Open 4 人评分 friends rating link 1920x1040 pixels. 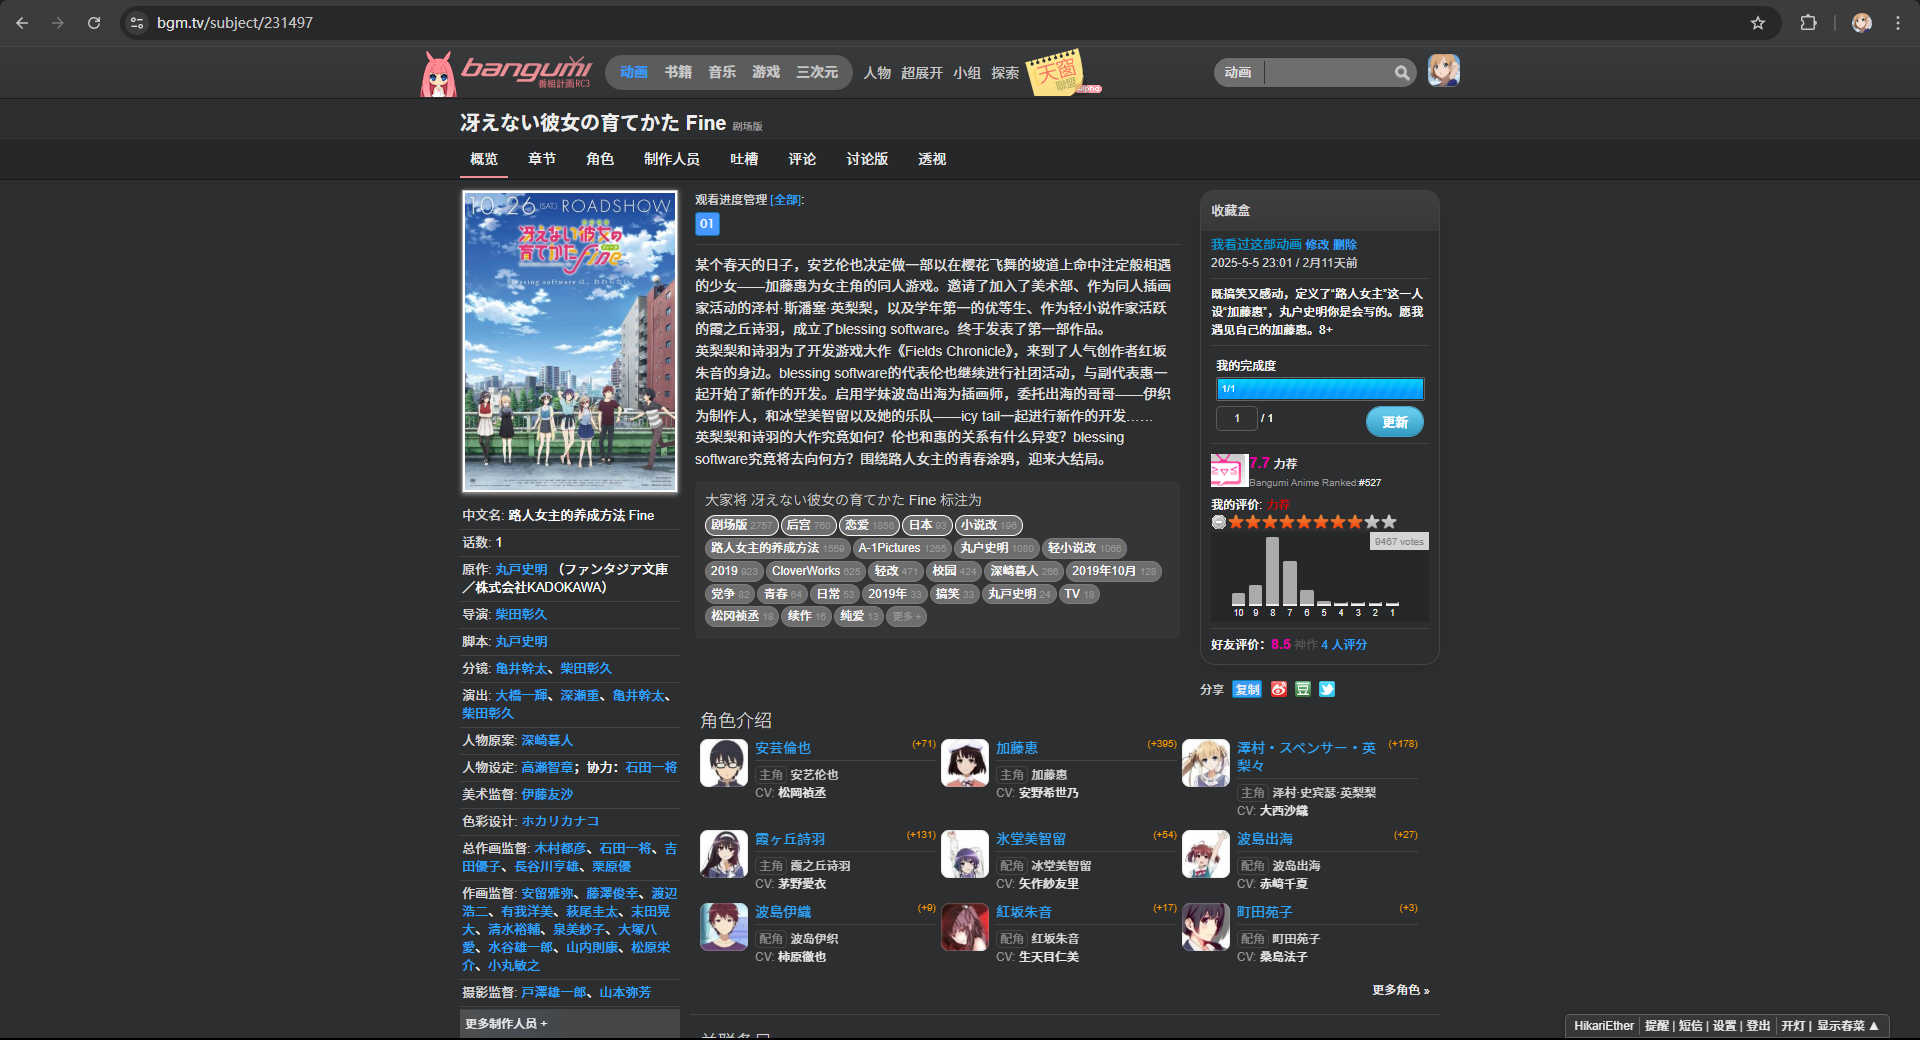click(1344, 645)
